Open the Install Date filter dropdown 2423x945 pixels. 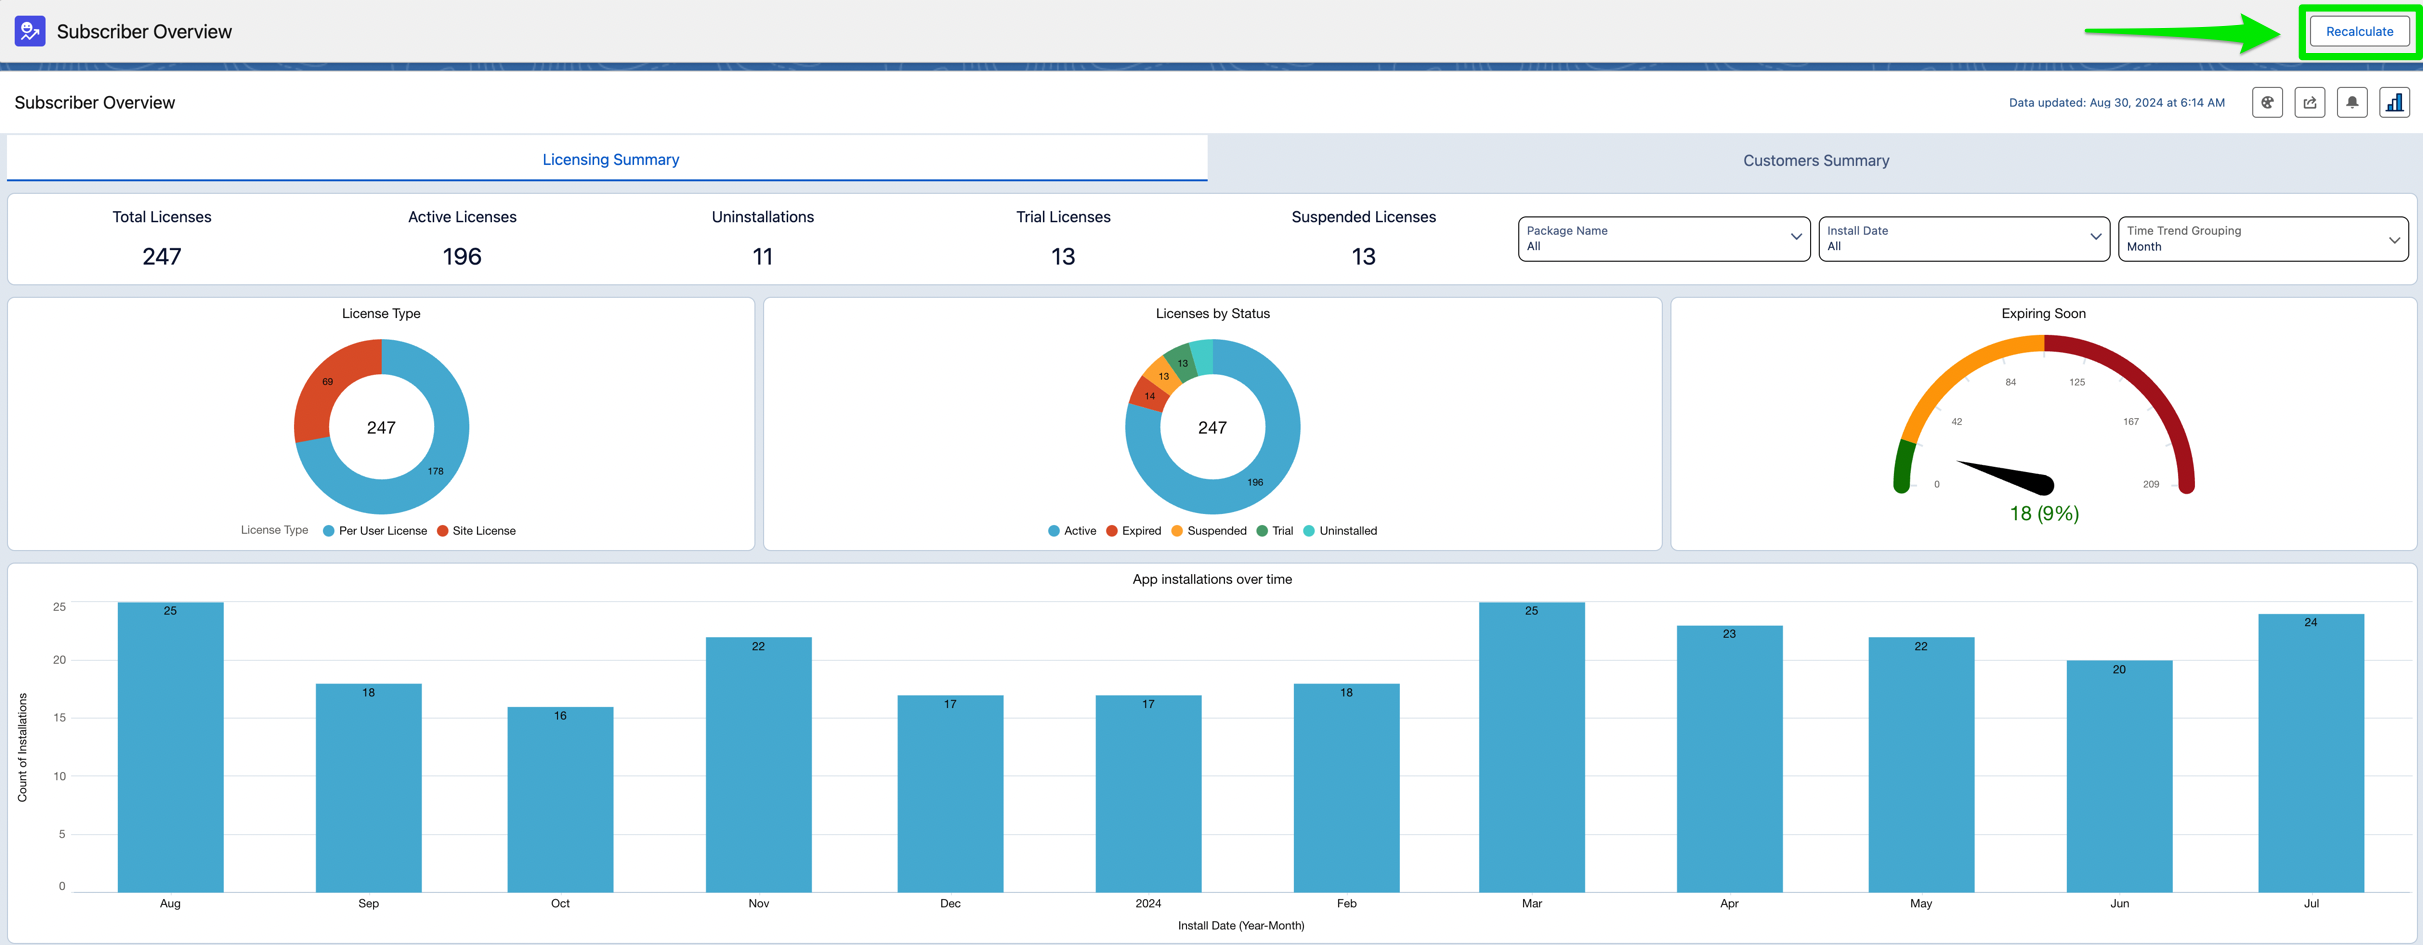1963,239
